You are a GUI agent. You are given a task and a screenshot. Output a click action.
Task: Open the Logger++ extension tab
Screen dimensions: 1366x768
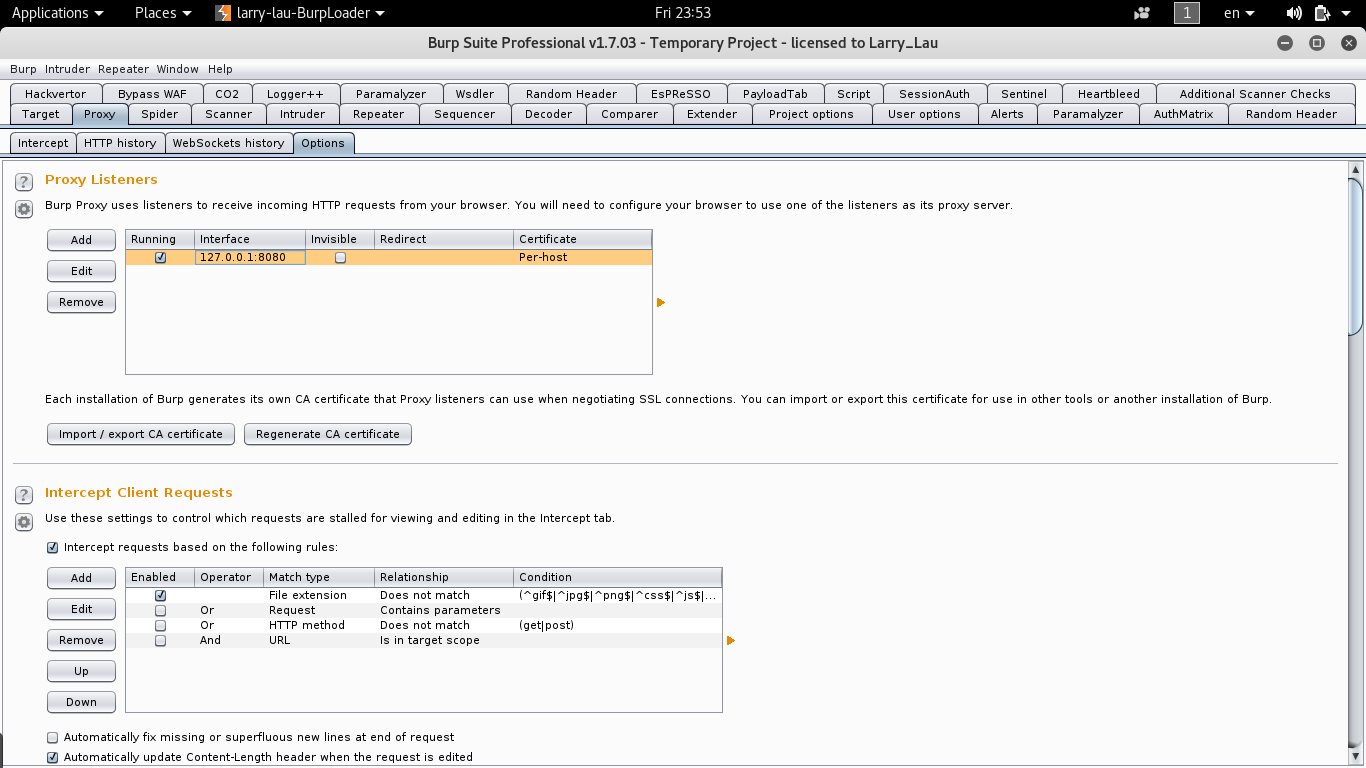coord(295,94)
